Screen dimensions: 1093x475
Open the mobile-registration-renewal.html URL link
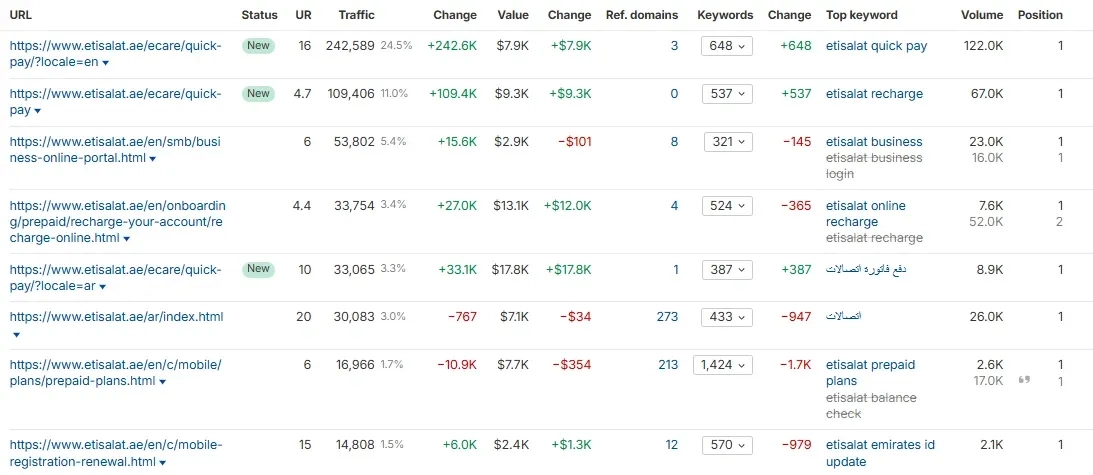tap(115, 453)
